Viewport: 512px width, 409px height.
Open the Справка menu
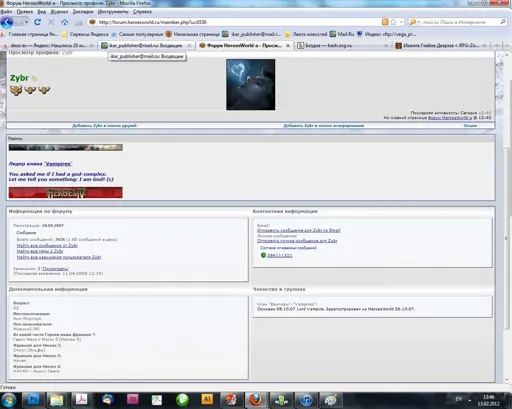pos(142,12)
